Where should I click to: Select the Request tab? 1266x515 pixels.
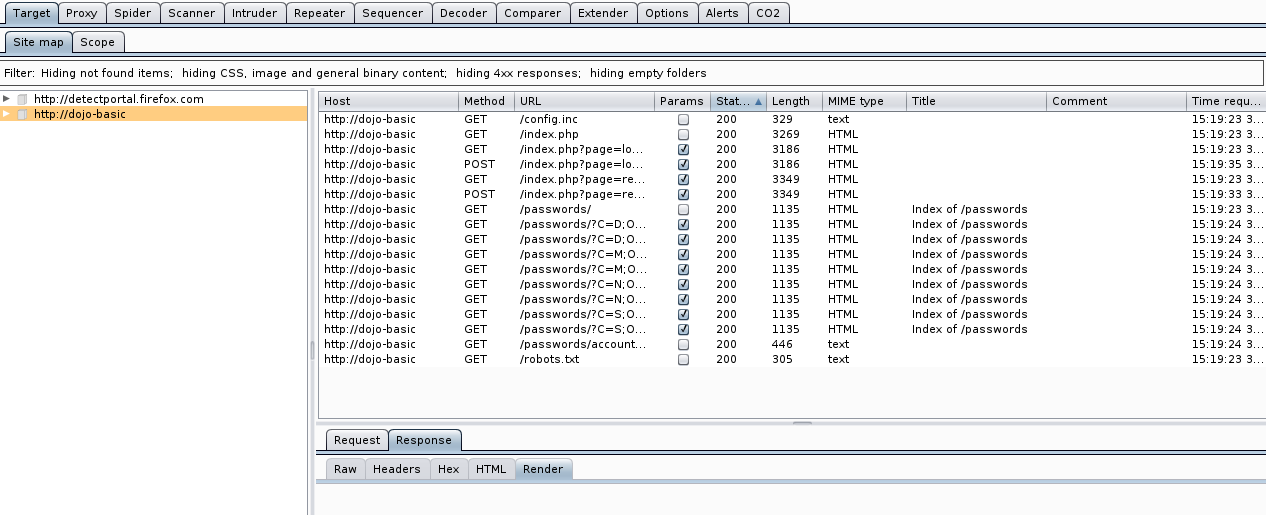[x=357, y=440]
